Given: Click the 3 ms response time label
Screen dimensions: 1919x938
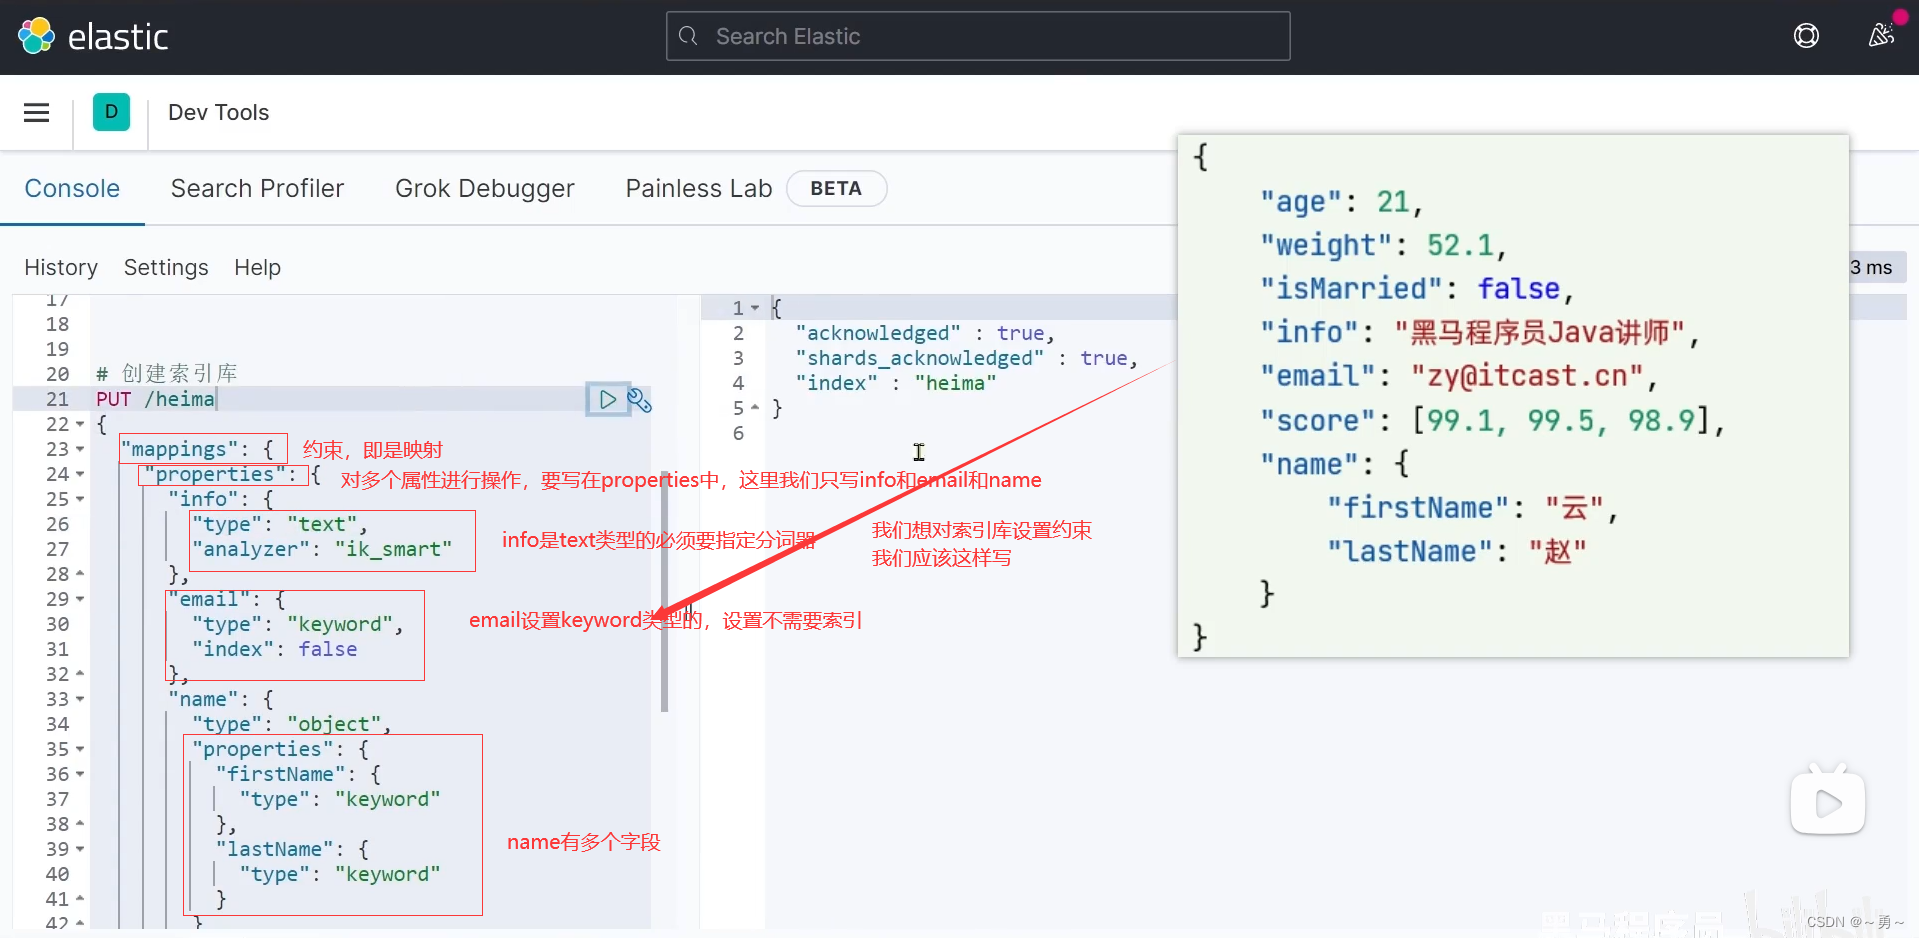Looking at the screenshot, I should pyautogui.click(x=1871, y=268).
